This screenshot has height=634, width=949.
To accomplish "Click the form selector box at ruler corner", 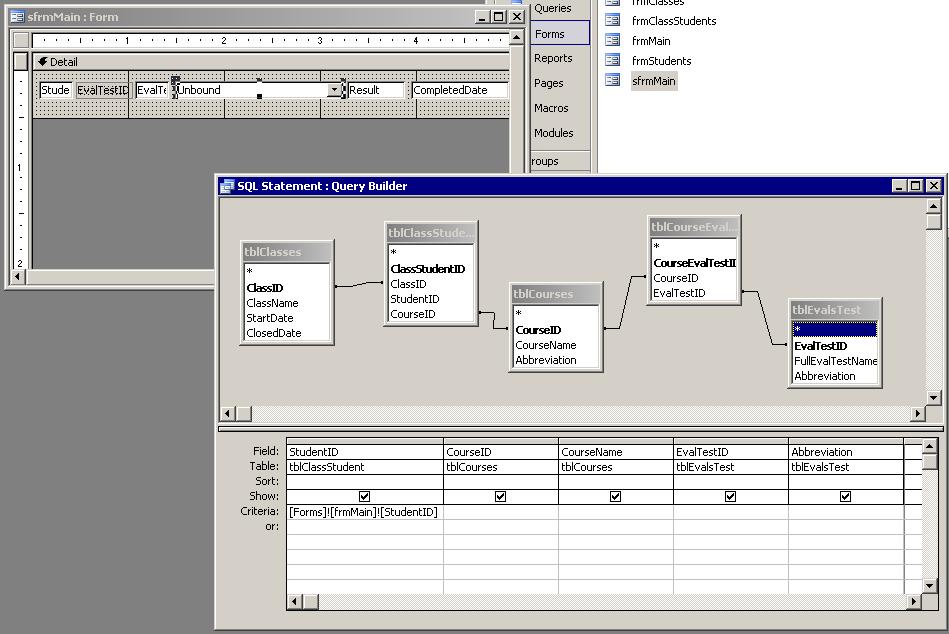I will 21,42.
